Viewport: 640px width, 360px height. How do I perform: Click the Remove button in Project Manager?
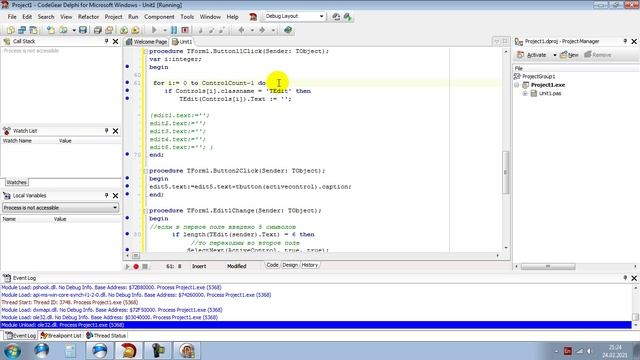(x=598, y=55)
